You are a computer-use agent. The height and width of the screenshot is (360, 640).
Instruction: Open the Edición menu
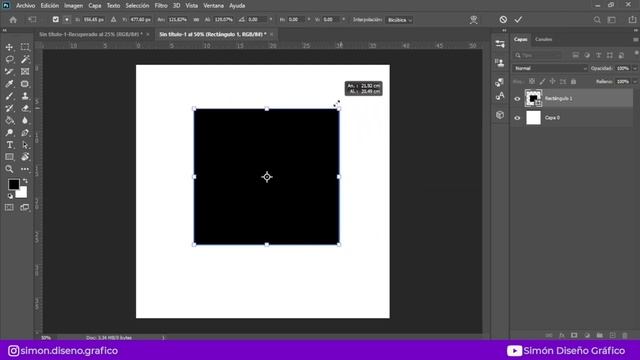50,6
